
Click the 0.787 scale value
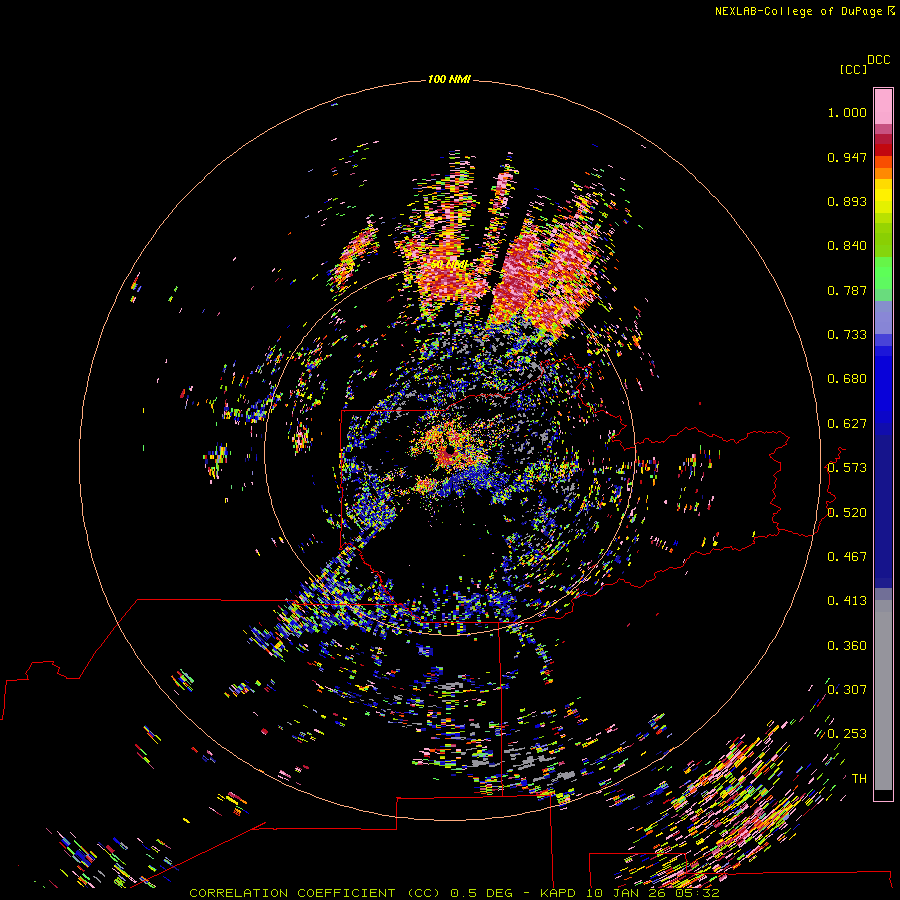pyautogui.click(x=847, y=290)
